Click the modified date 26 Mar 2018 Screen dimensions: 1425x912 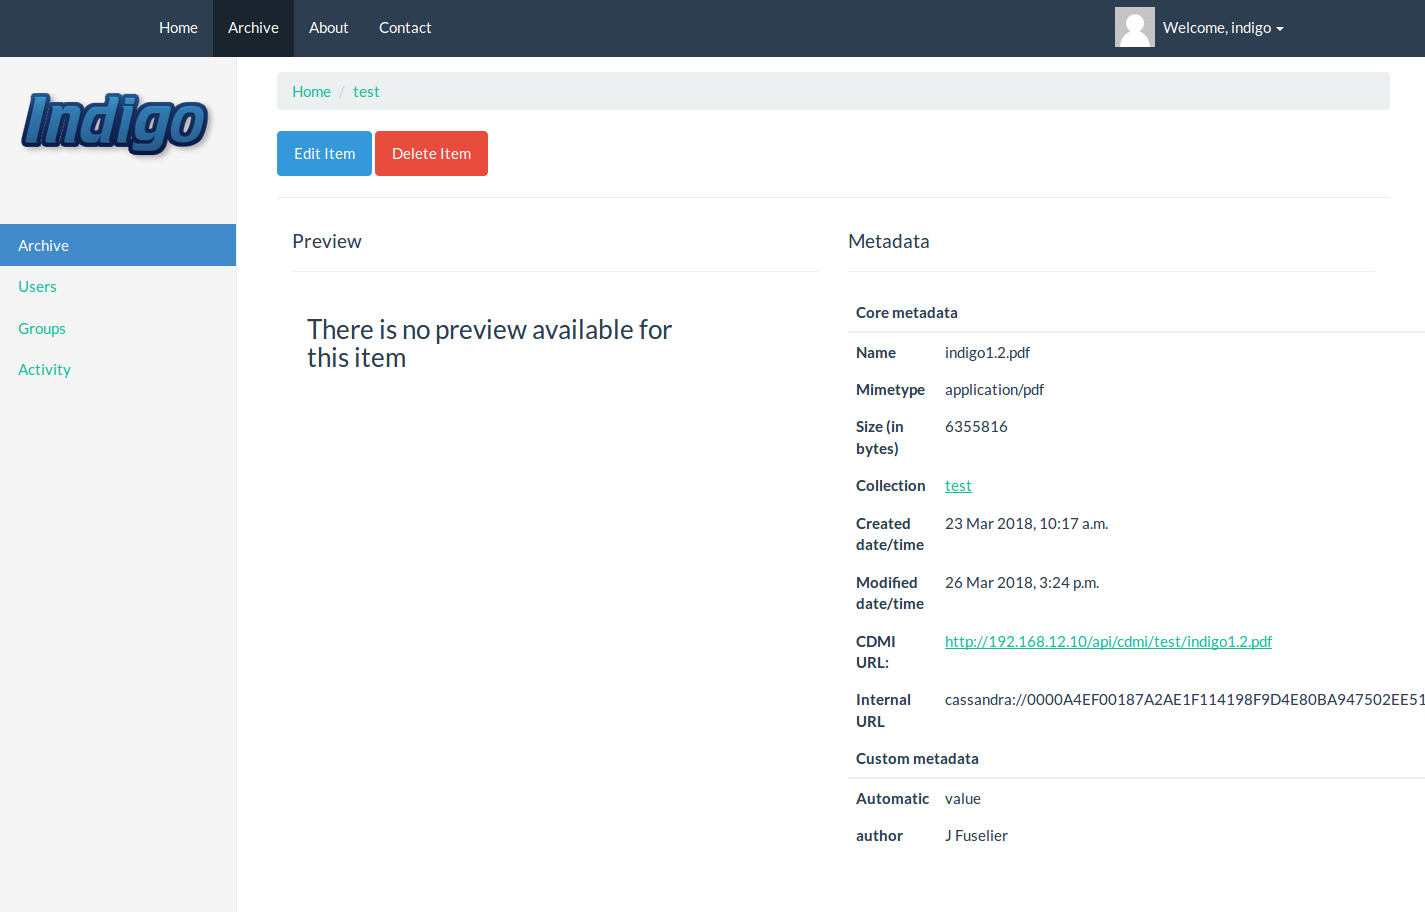[1022, 583]
